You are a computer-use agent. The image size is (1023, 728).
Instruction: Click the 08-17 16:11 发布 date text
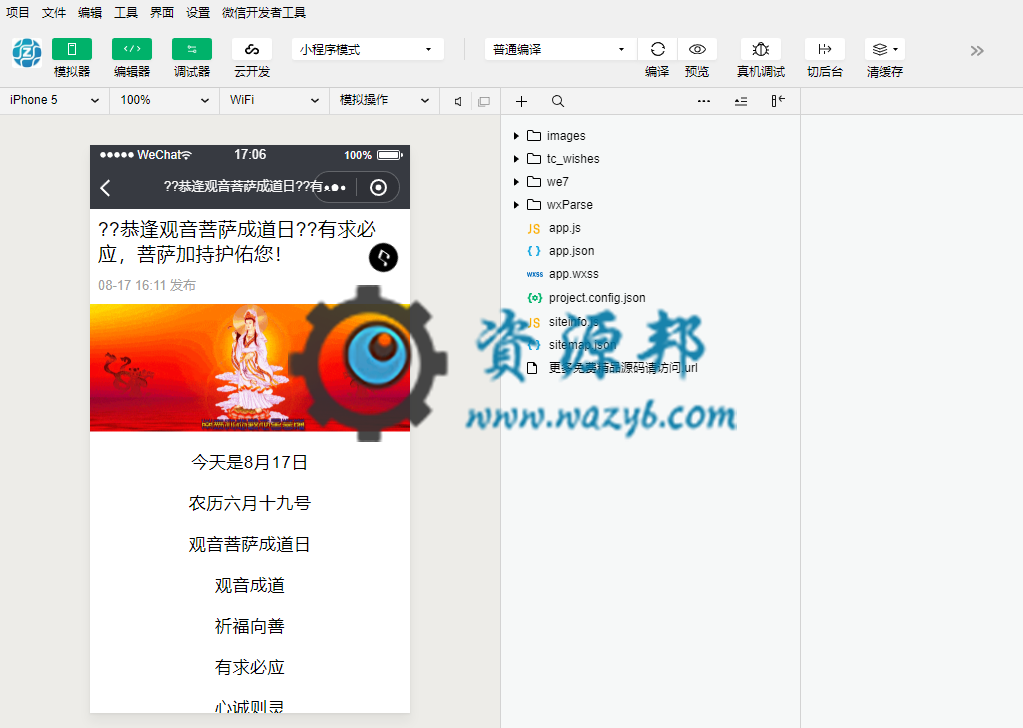point(147,285)
